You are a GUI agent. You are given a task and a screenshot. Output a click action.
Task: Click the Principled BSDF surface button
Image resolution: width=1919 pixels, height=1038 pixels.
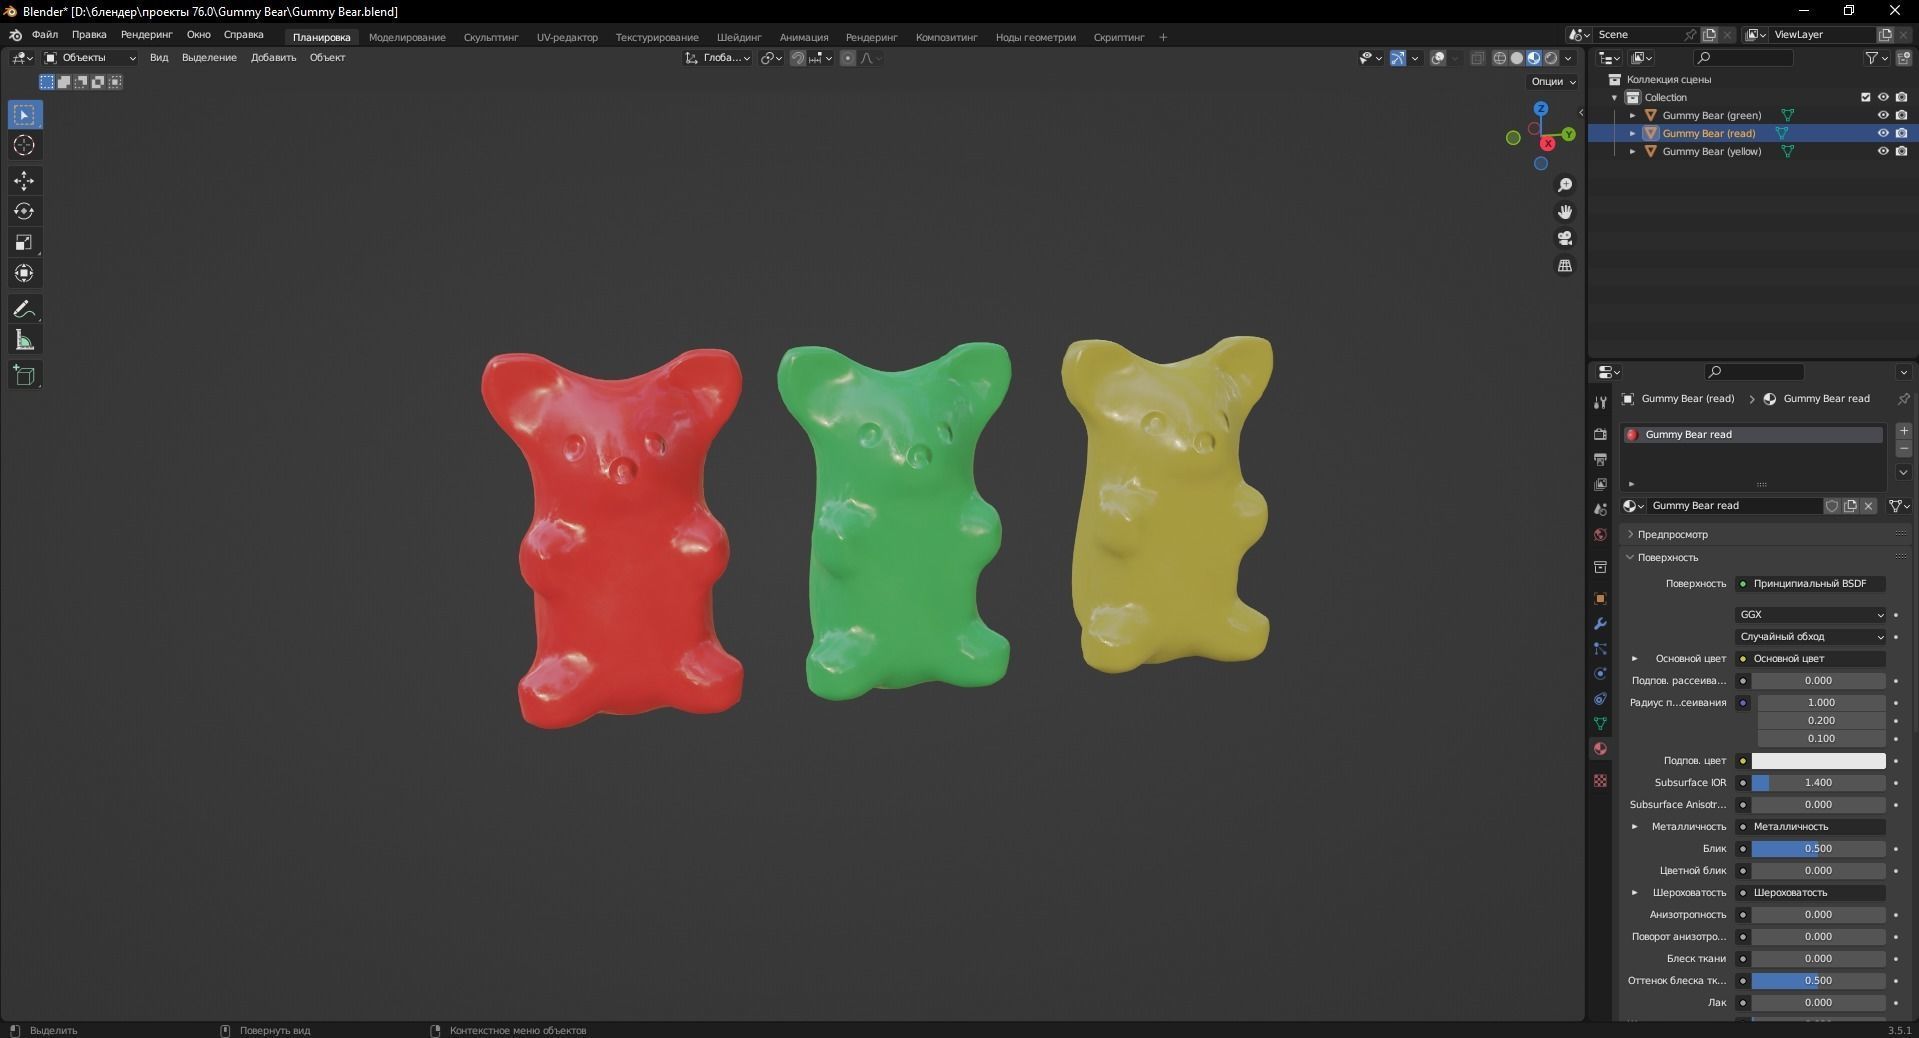(x=1811, y=583)
